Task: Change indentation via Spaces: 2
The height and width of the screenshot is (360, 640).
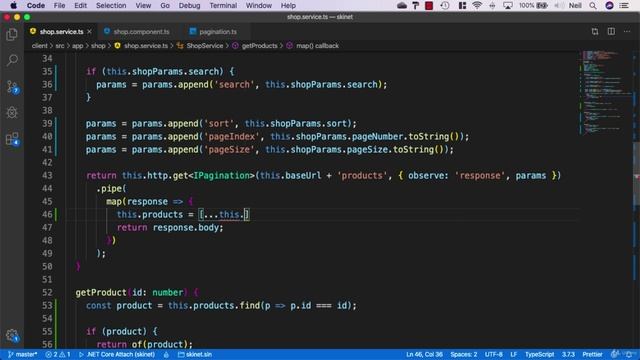Action: coord(464,354)
